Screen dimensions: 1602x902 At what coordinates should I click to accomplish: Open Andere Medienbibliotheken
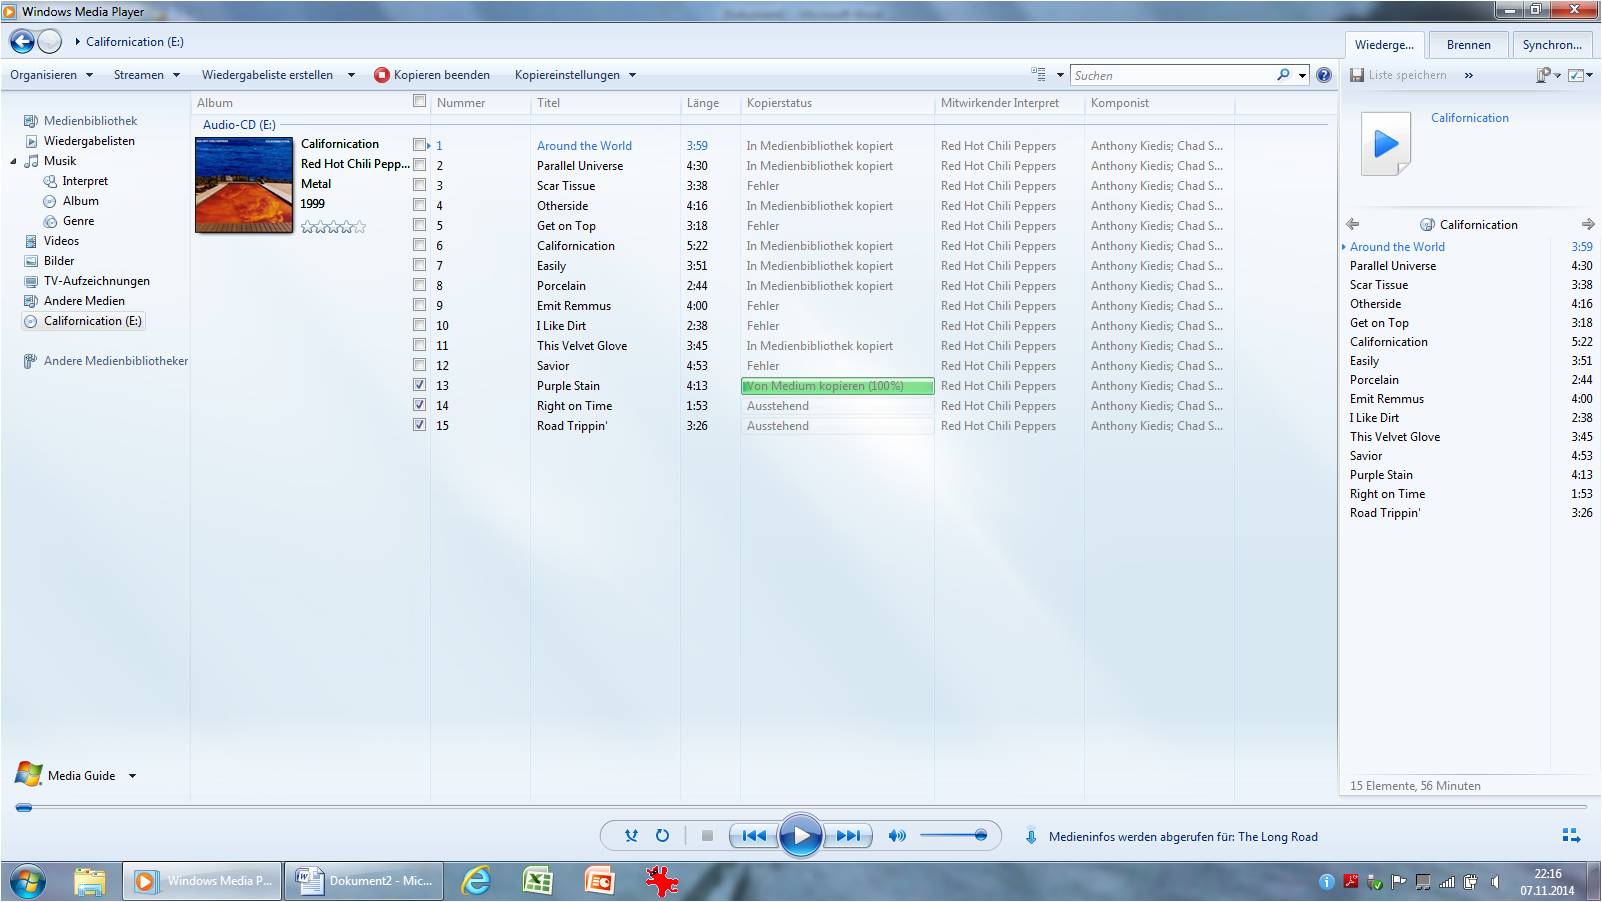[106, 361]
